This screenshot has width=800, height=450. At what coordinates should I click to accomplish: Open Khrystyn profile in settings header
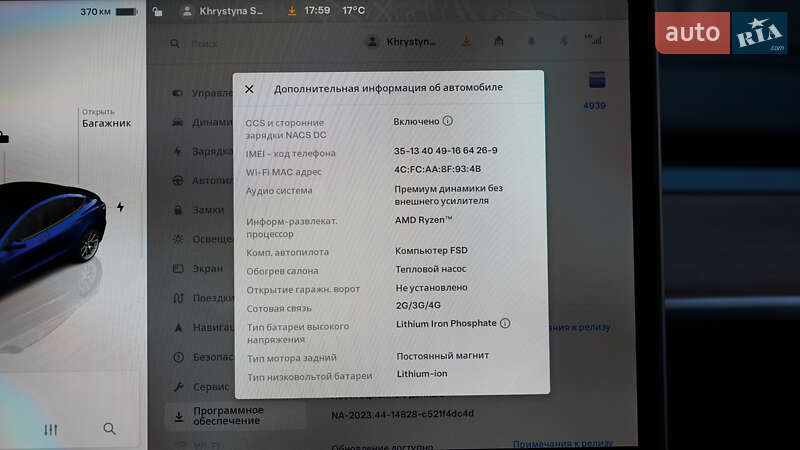click(401, 42)
